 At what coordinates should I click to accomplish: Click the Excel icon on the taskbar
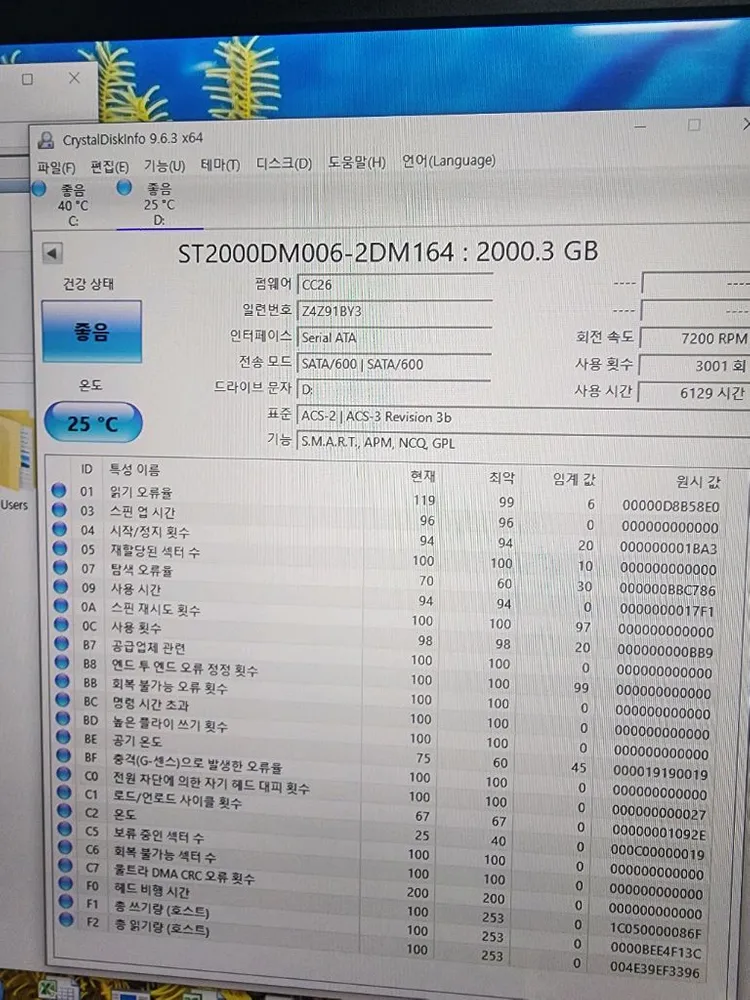(x=48, y=990)
